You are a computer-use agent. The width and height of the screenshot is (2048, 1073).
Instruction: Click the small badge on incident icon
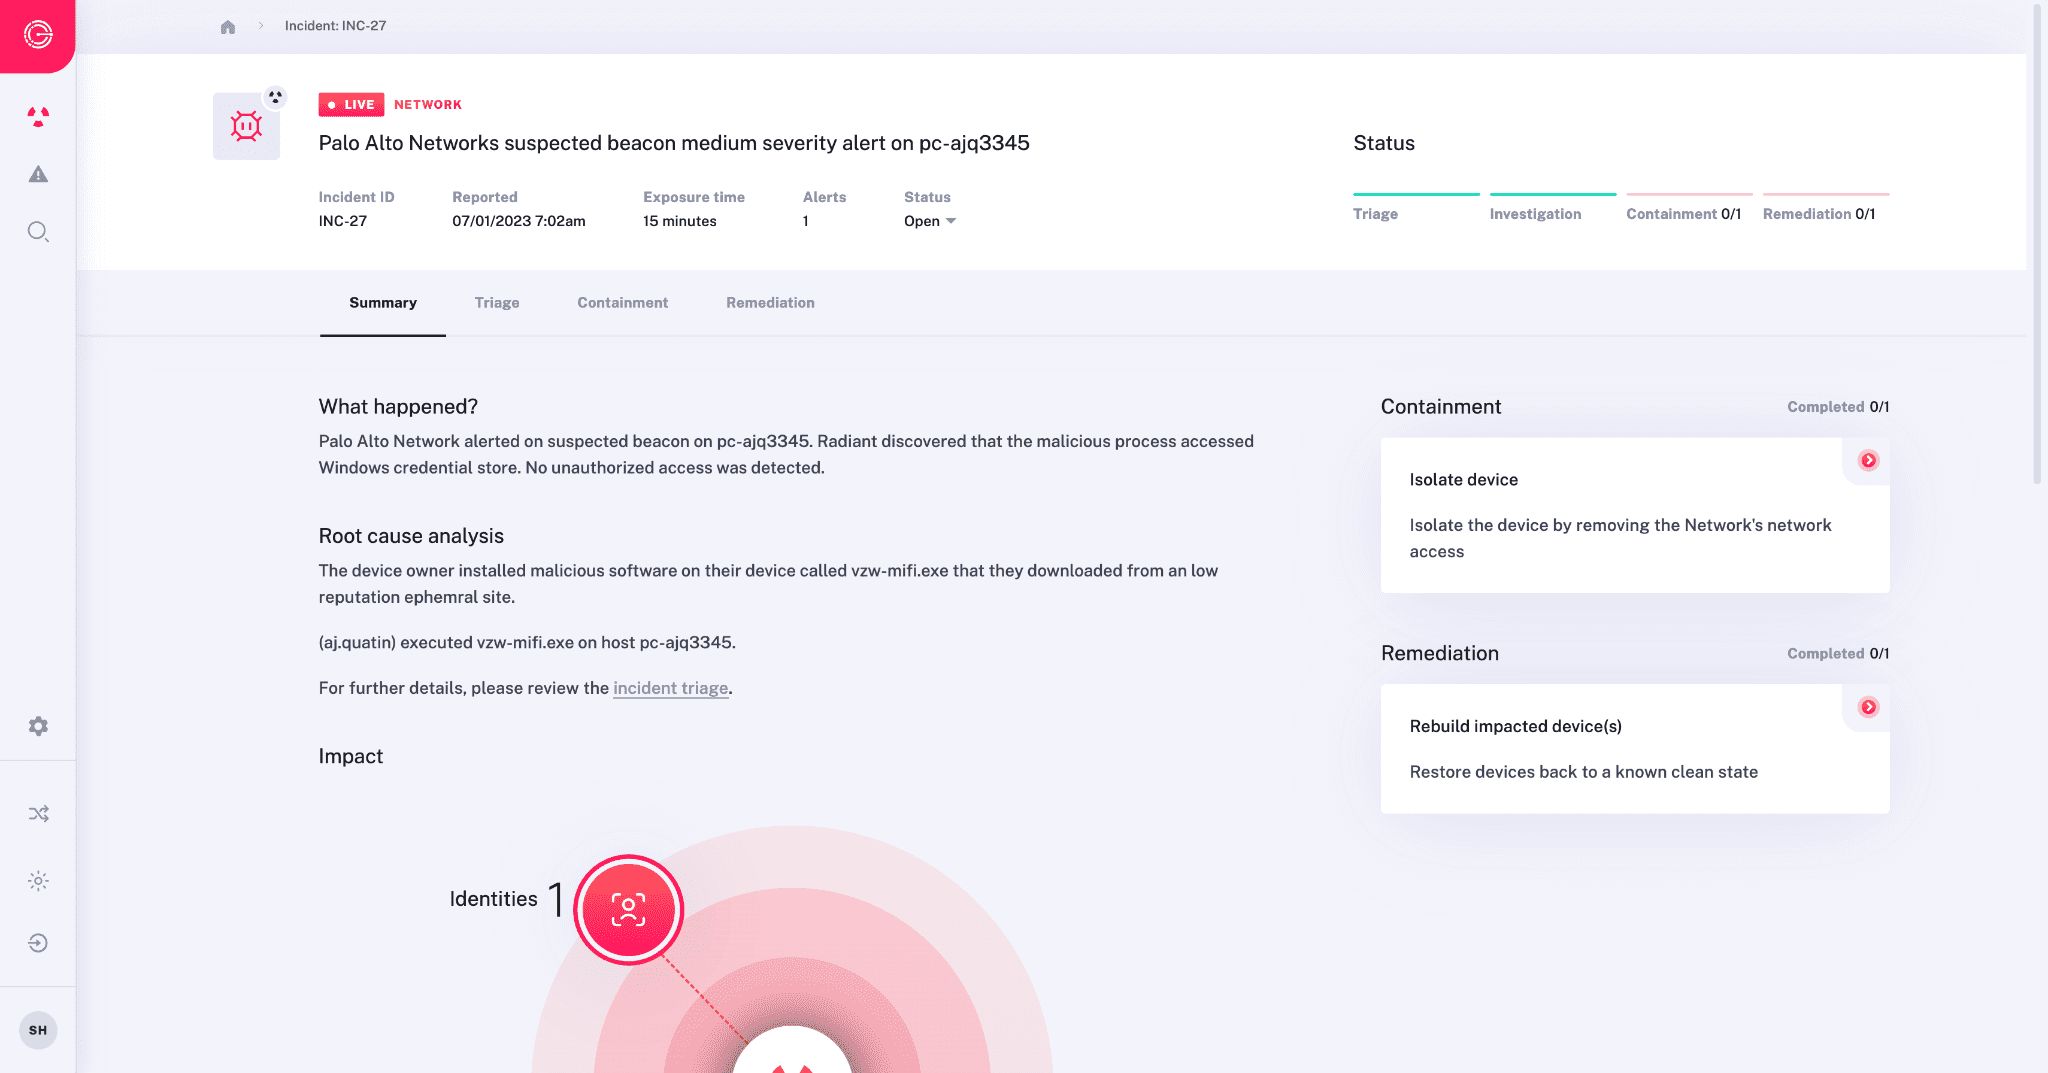275,97
